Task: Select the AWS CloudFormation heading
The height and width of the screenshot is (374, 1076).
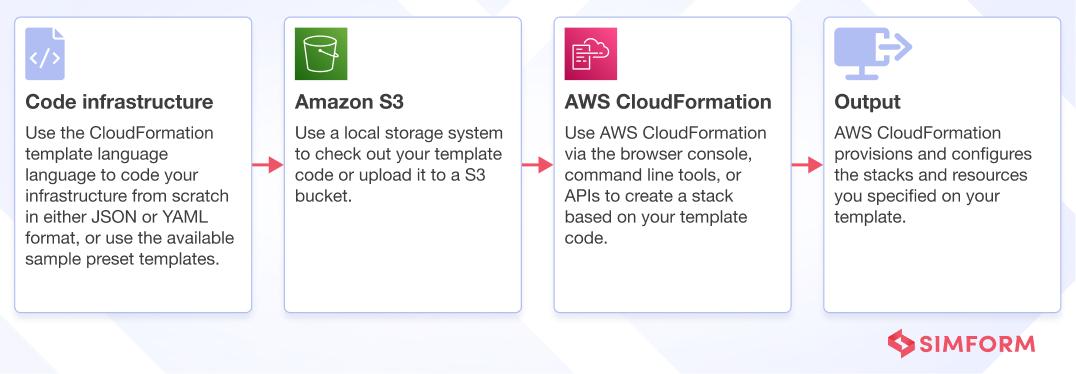Action: [668, 102]
